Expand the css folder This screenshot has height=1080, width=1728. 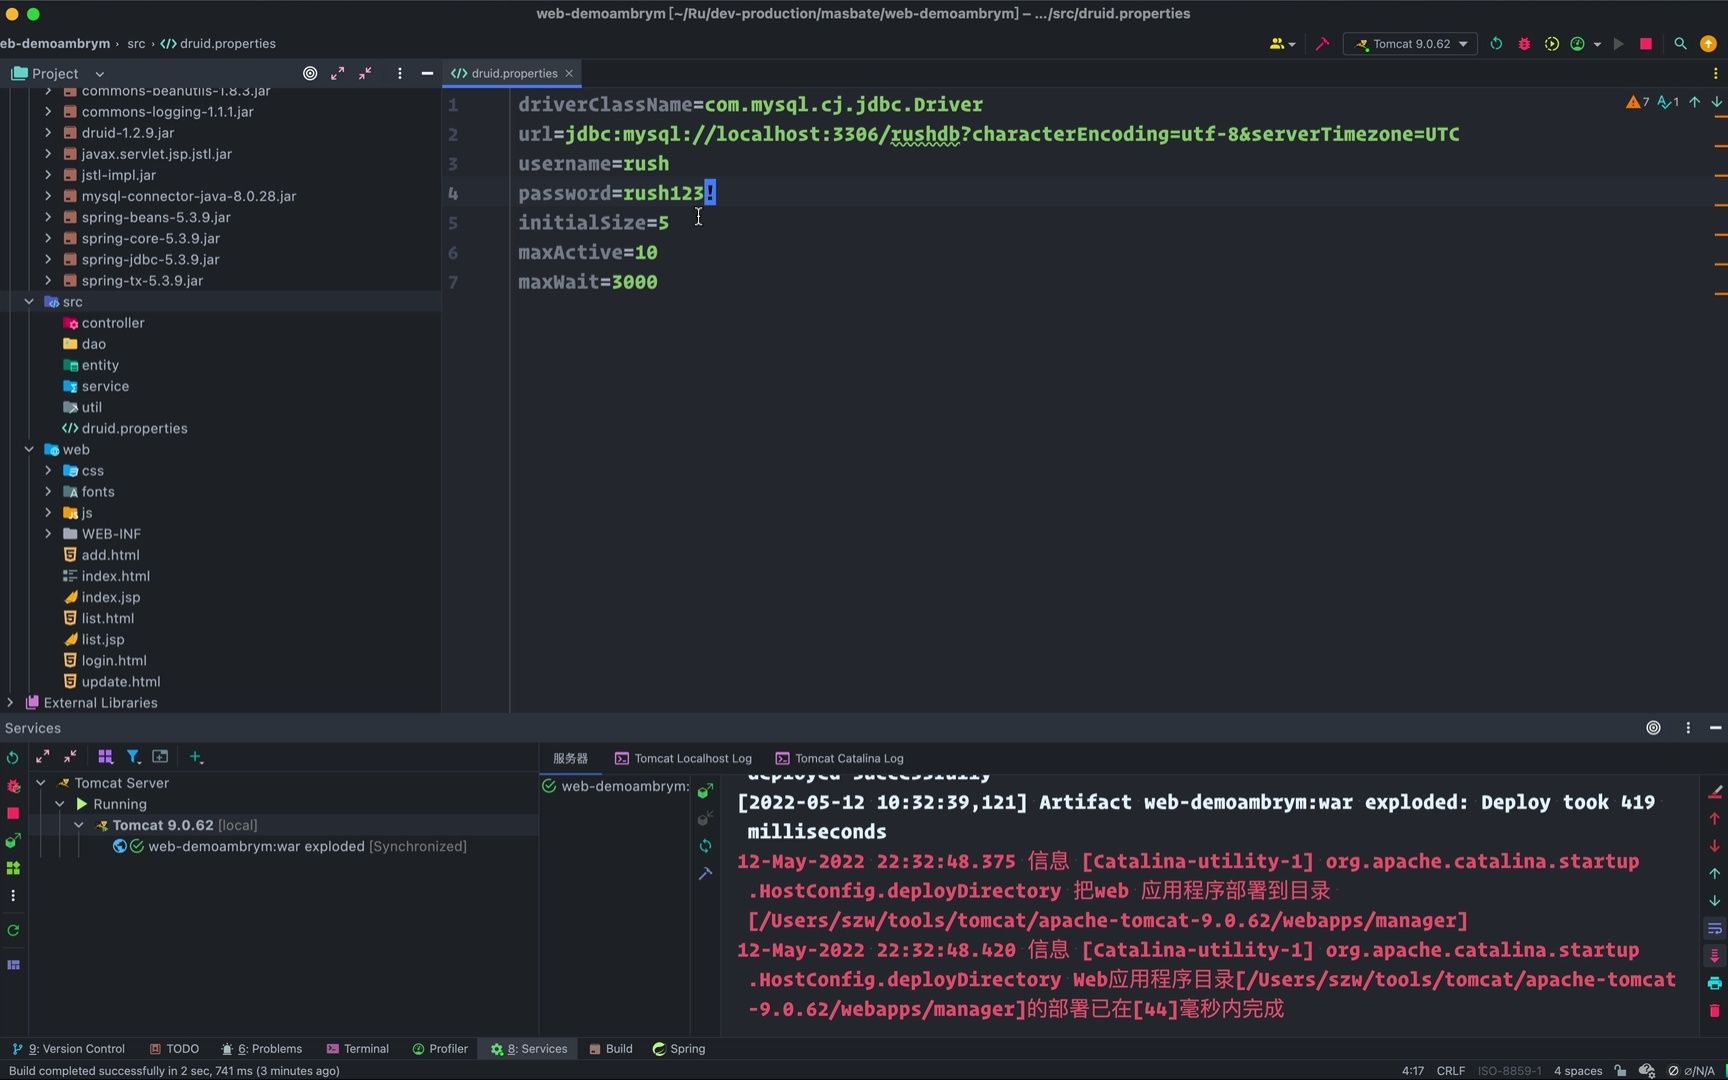click(x=48, y=471)
